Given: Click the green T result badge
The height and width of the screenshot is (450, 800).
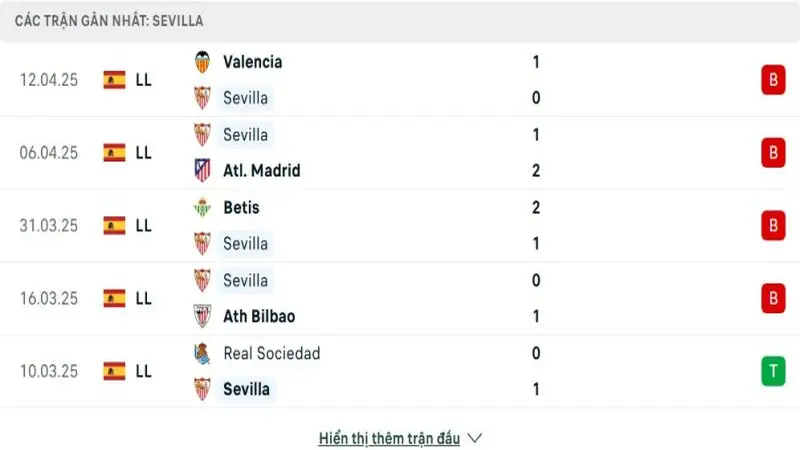Looking at the screenshot, I should pyautogui.click(x=773, y=371).
